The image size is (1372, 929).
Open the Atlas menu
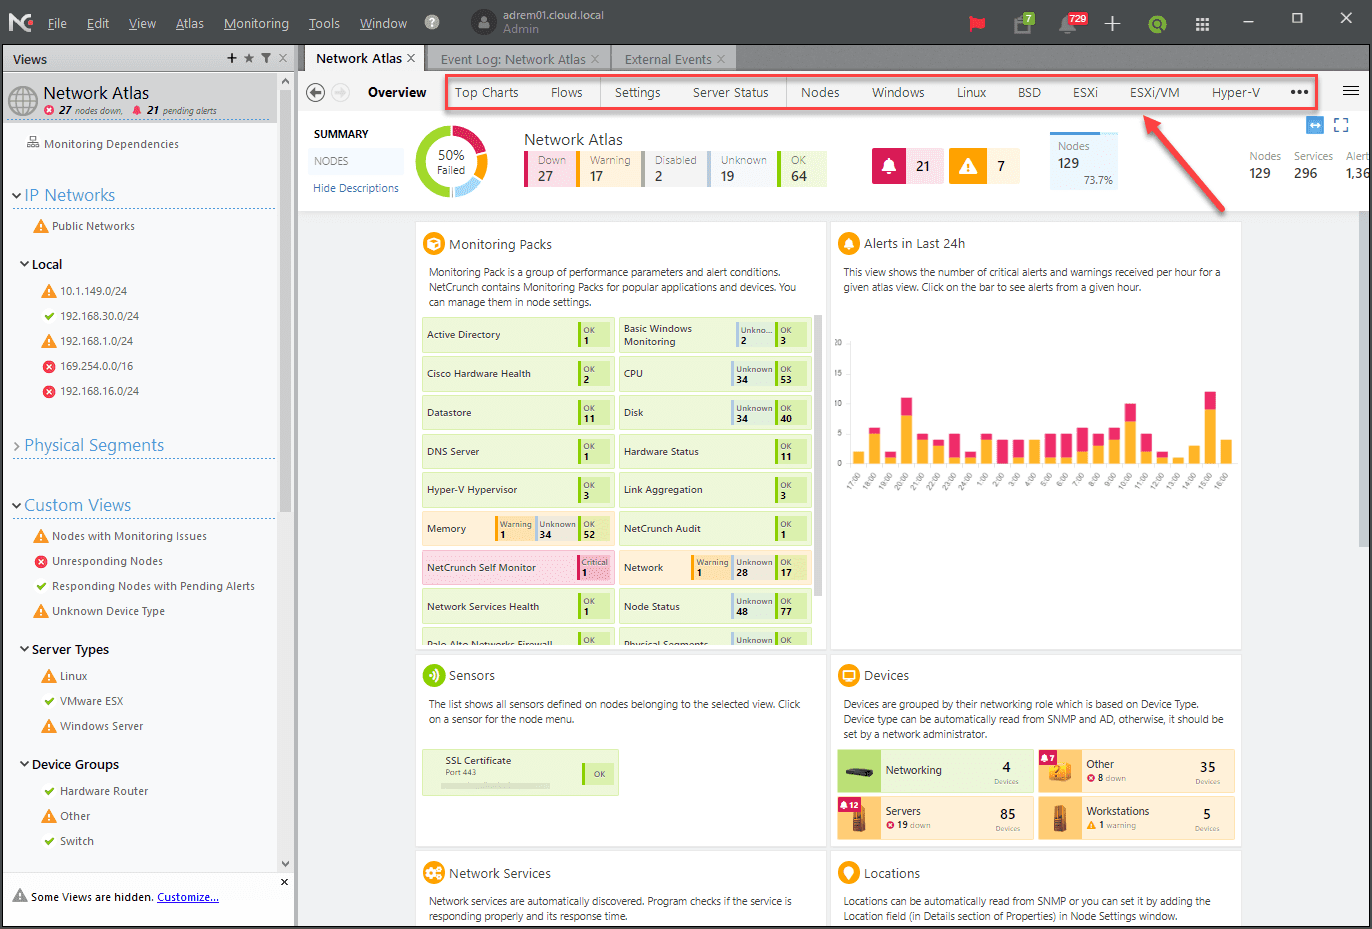pyautogui.click(x=190, y=23)
